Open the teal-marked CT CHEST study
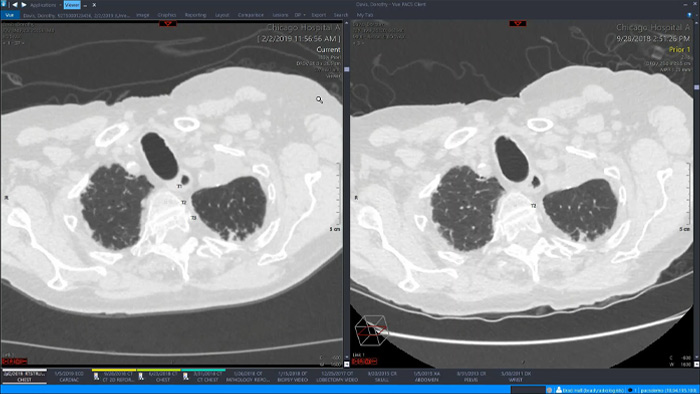 point(208,377)
